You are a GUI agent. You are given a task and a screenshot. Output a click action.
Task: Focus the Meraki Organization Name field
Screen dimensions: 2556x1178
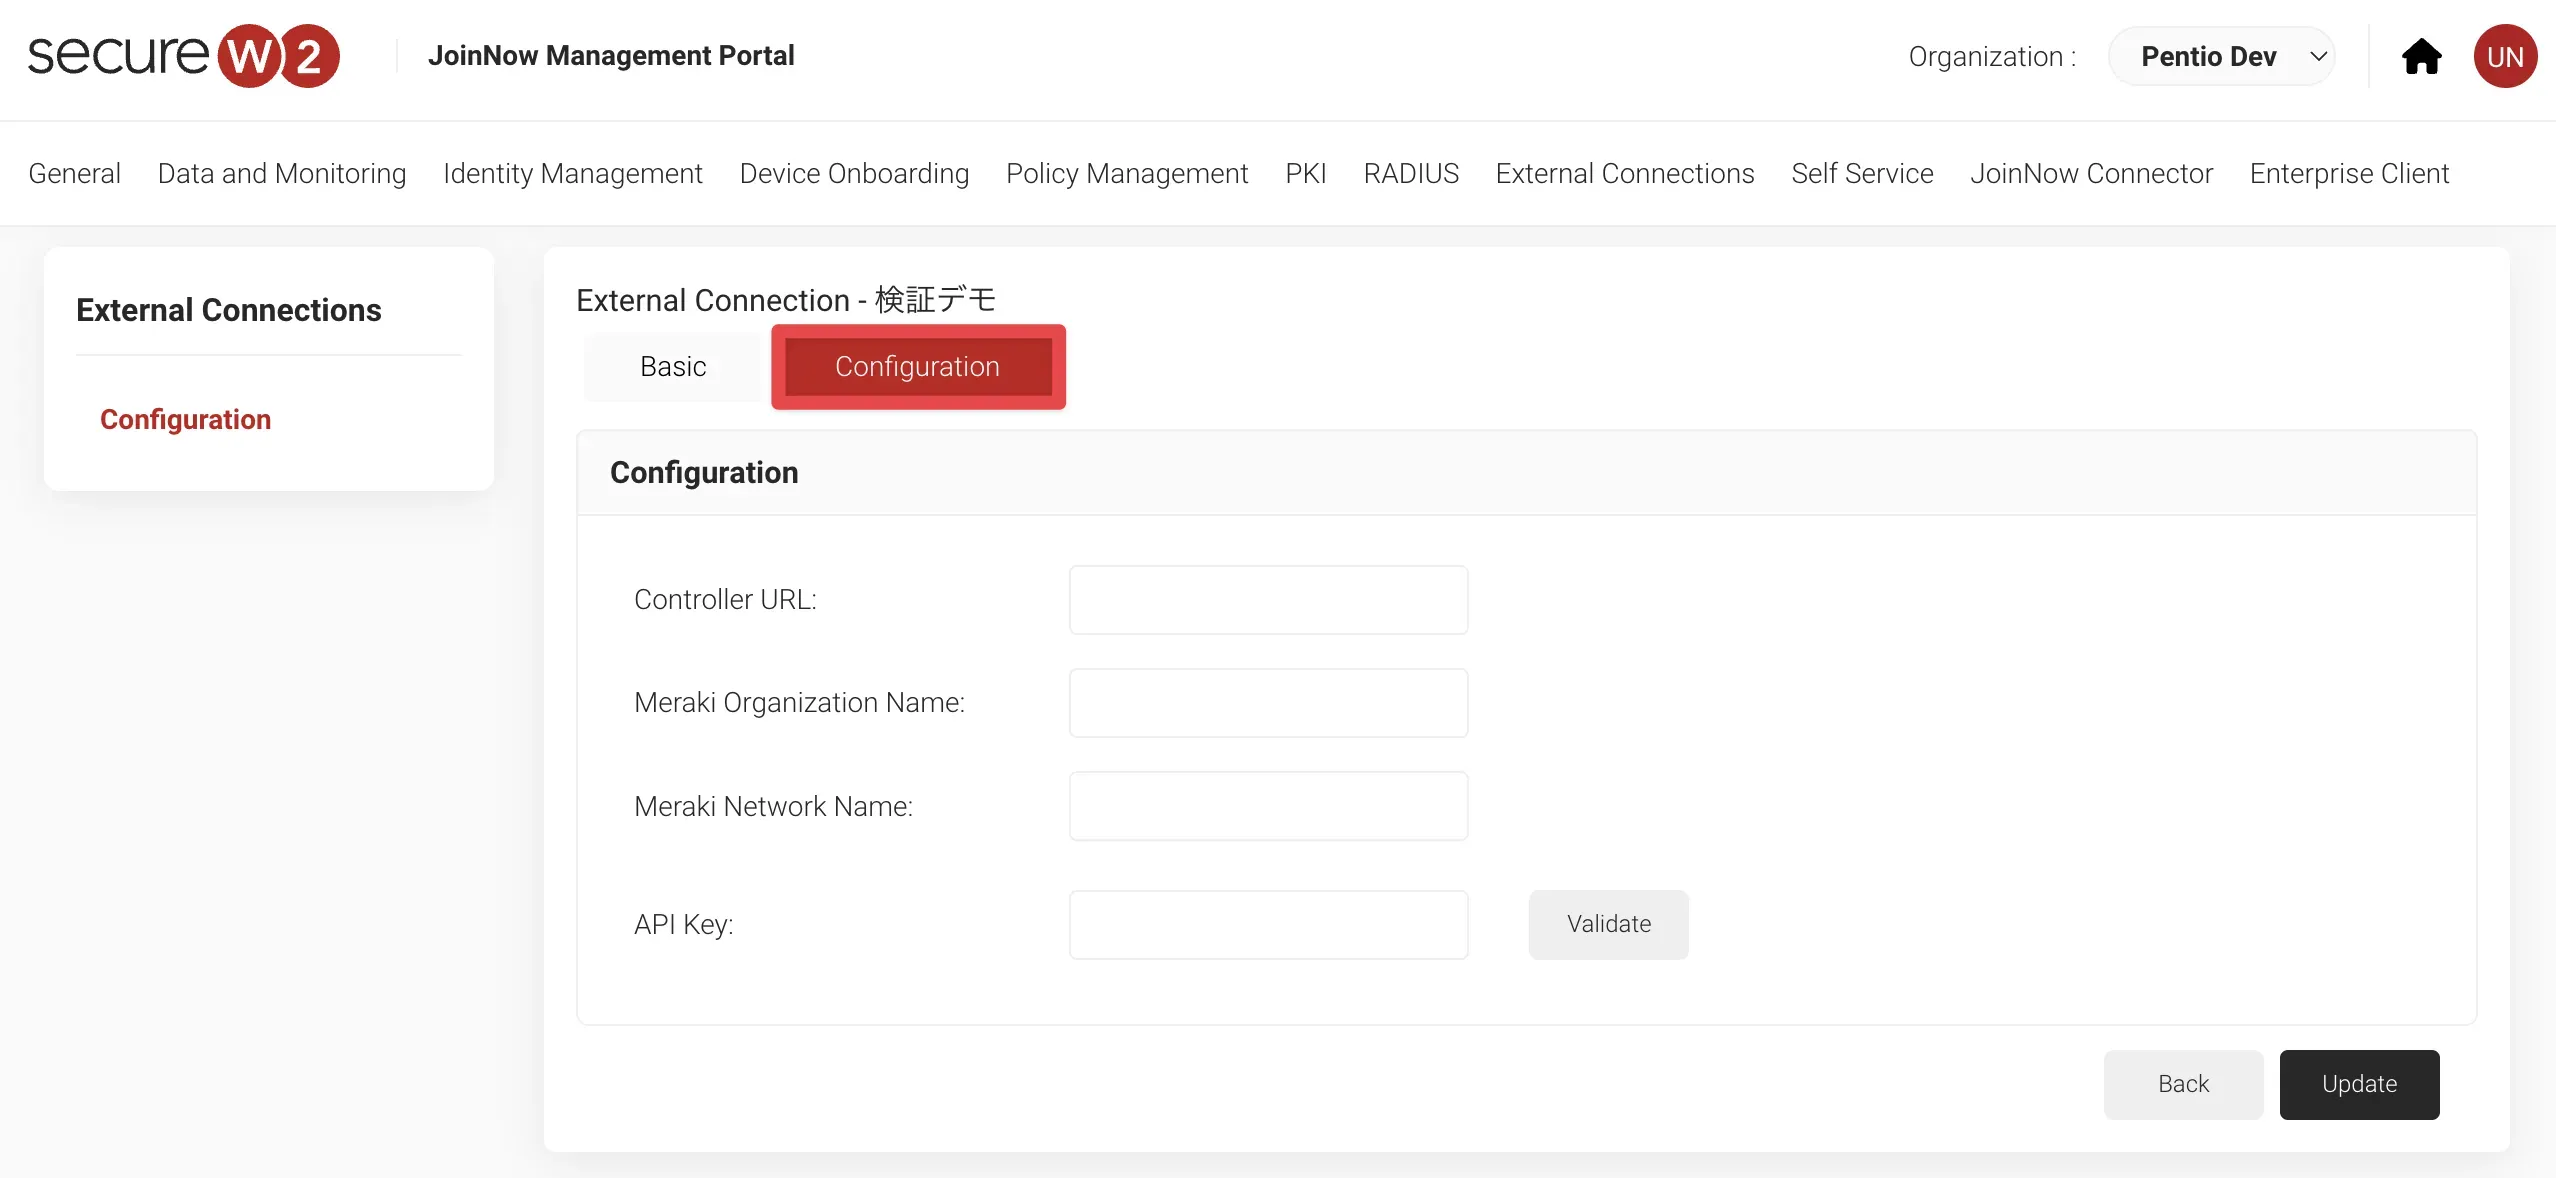(1268, 703)
